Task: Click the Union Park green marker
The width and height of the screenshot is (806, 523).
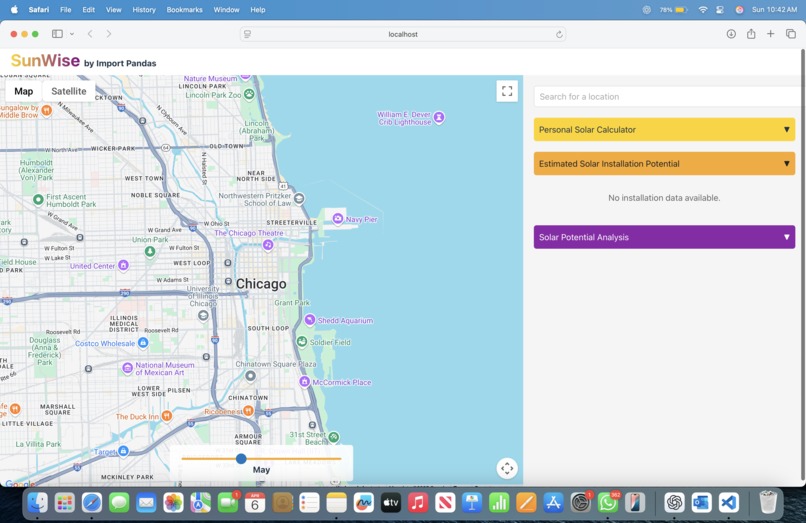Action: [x=150, y=251]
